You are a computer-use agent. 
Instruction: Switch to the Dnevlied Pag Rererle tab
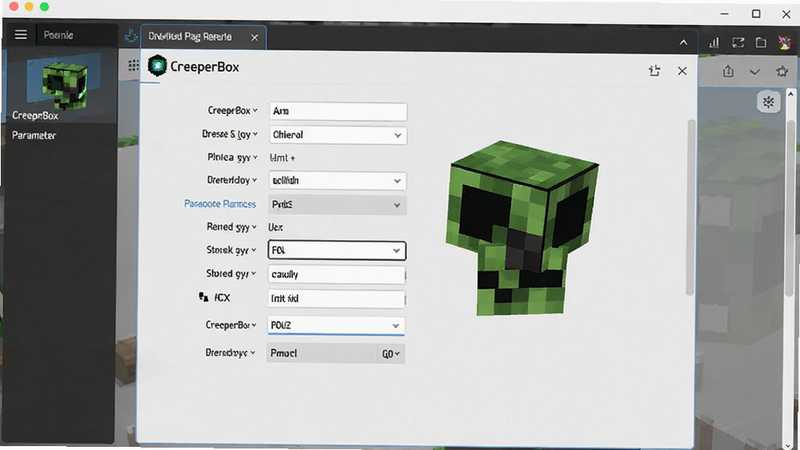coord(190,37)
